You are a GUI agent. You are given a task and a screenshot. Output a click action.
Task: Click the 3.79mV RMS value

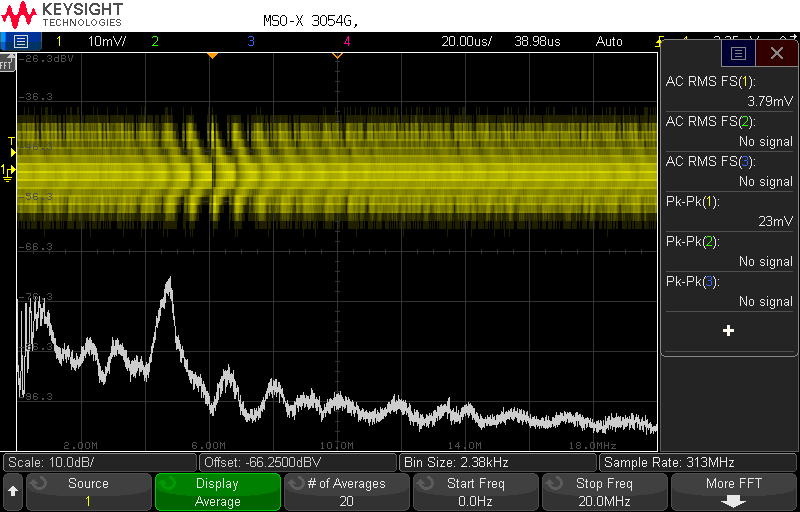pyautogui.click(x=770, y=101)
